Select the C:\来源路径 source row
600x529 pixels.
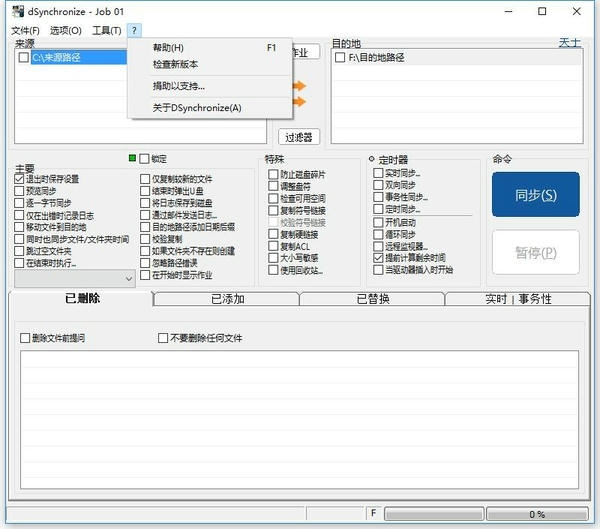79,57
